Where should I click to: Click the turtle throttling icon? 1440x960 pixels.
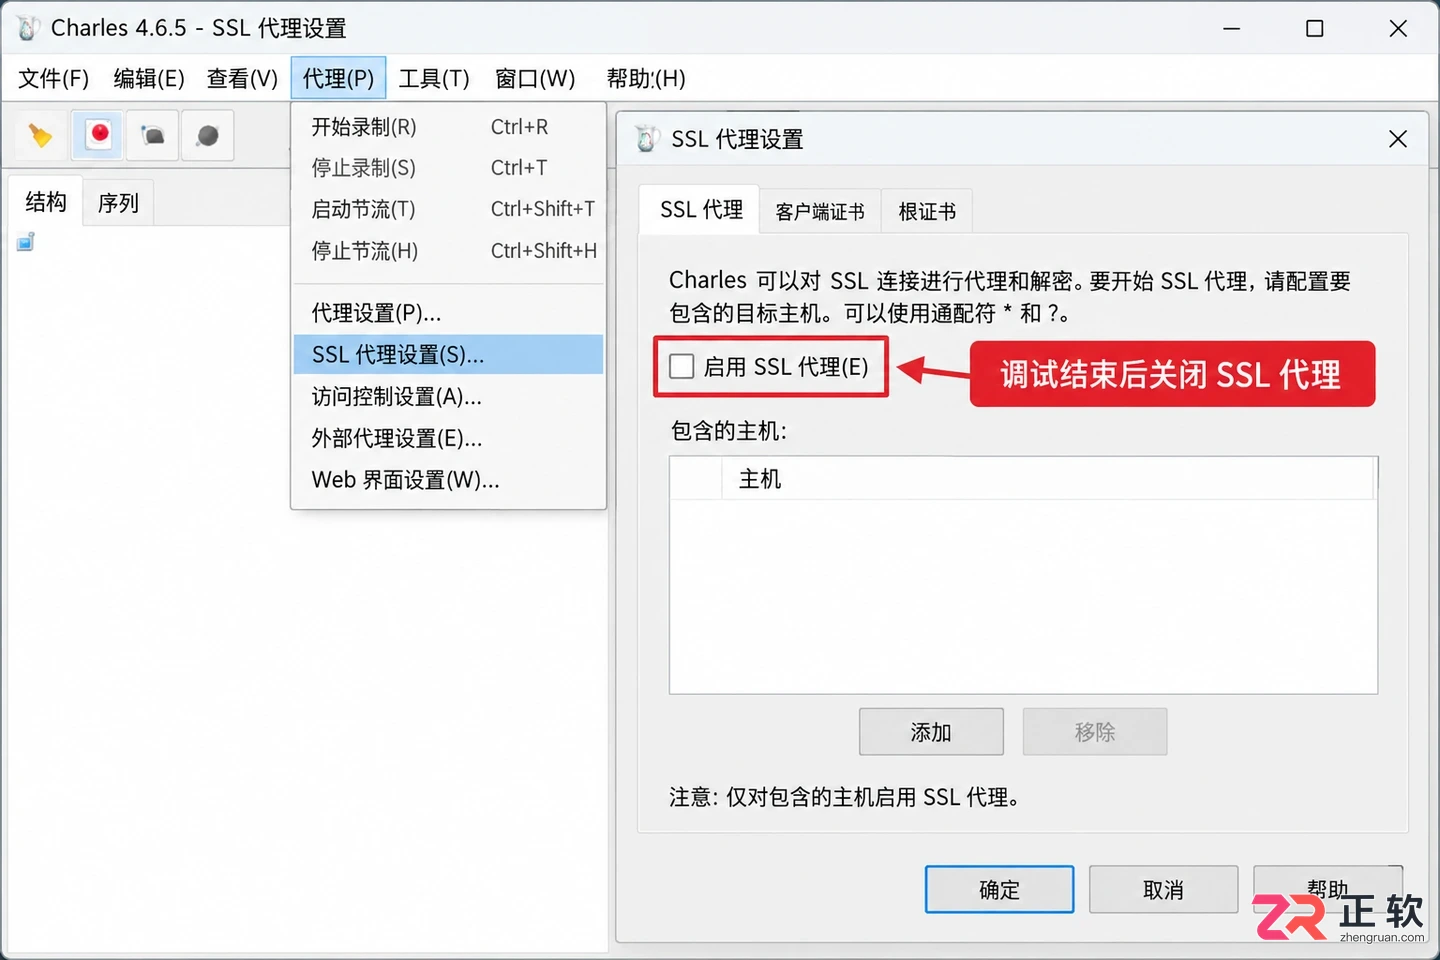coord(153,135)
